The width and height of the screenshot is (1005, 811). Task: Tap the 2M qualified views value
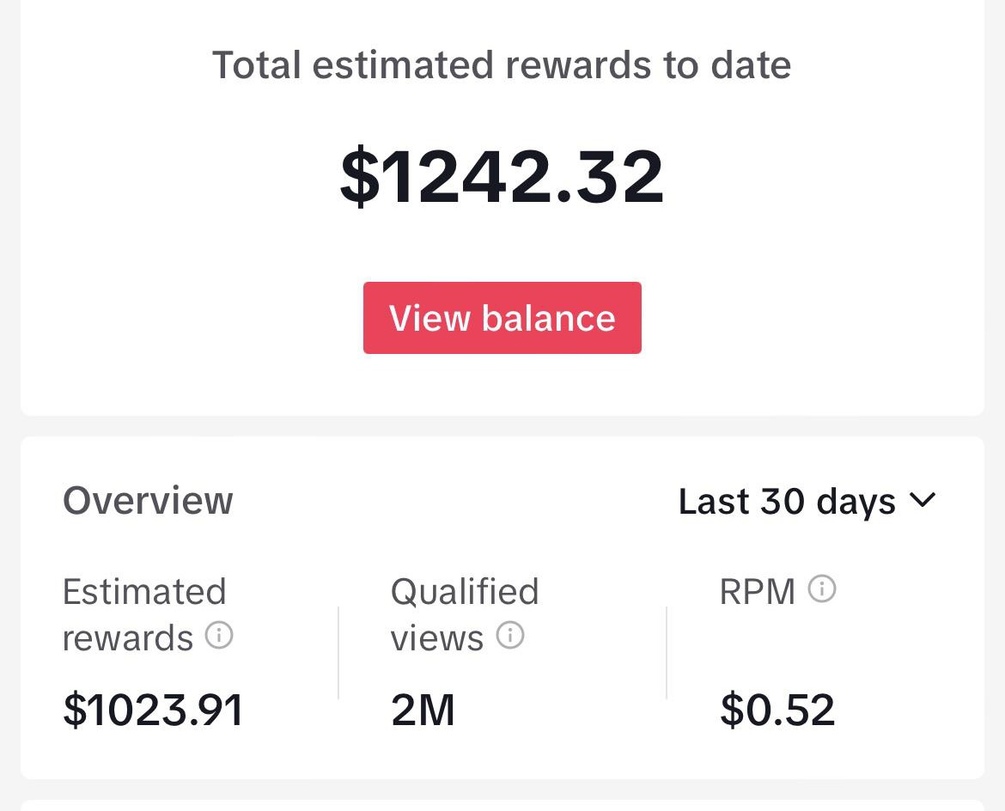point(423,710)
